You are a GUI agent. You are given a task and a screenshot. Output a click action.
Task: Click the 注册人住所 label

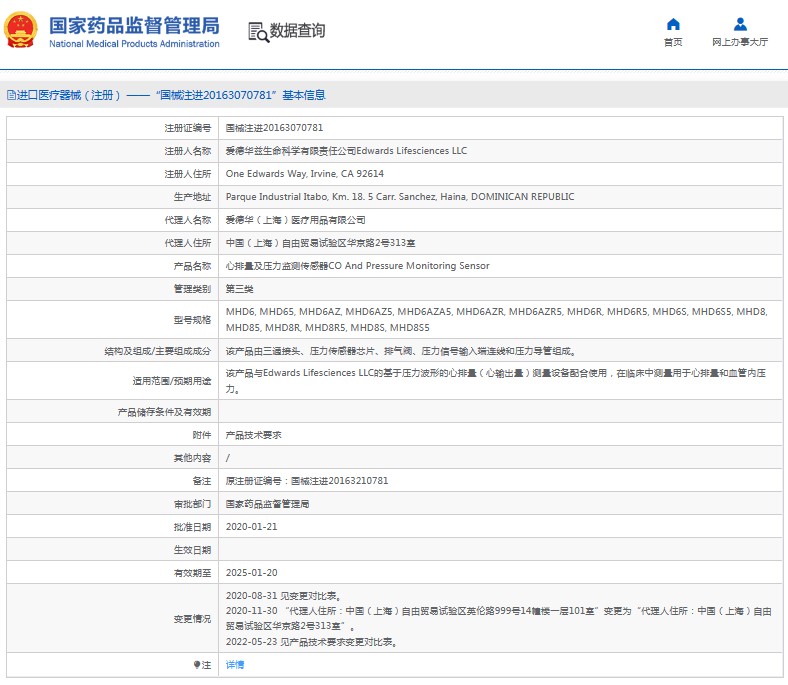tap(187, 174)
